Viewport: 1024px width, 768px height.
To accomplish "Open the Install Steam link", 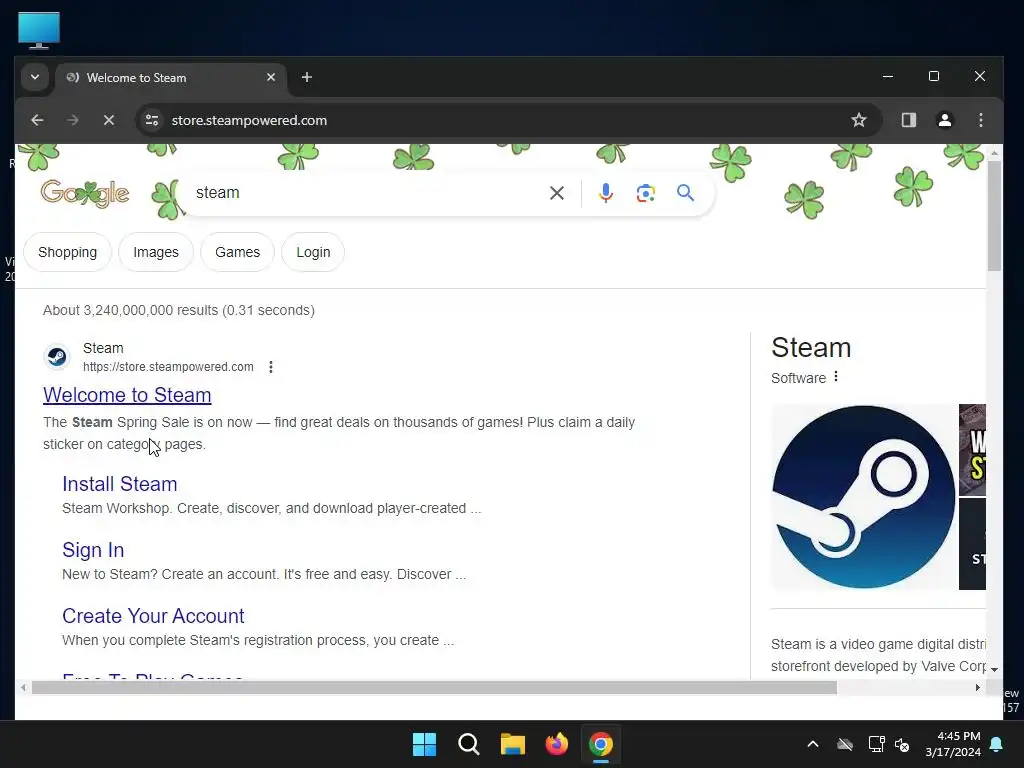I will pos(120,484).
